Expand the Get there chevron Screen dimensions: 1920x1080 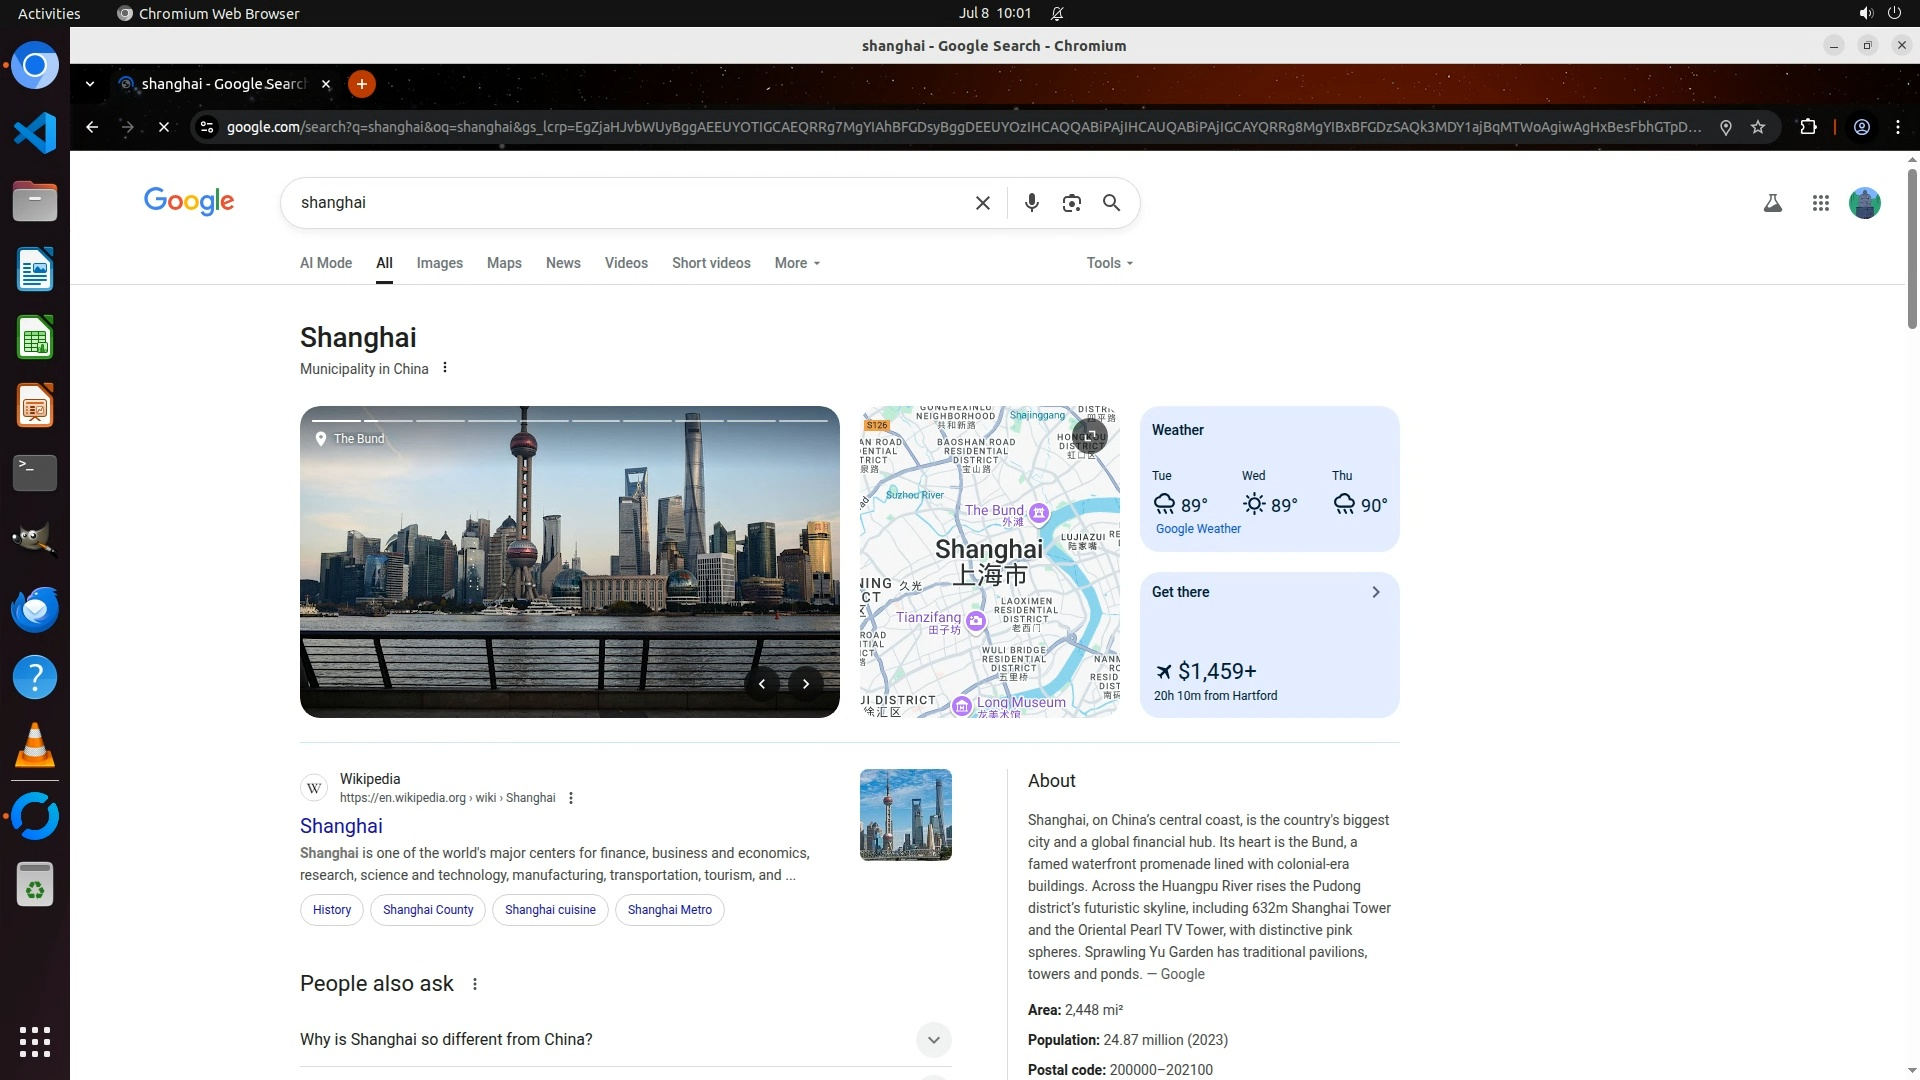pyautogui.click(x=1375, y=592)
